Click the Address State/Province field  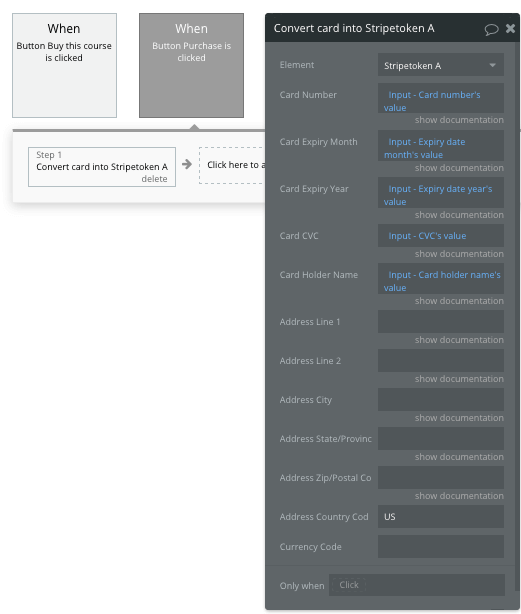441,439
